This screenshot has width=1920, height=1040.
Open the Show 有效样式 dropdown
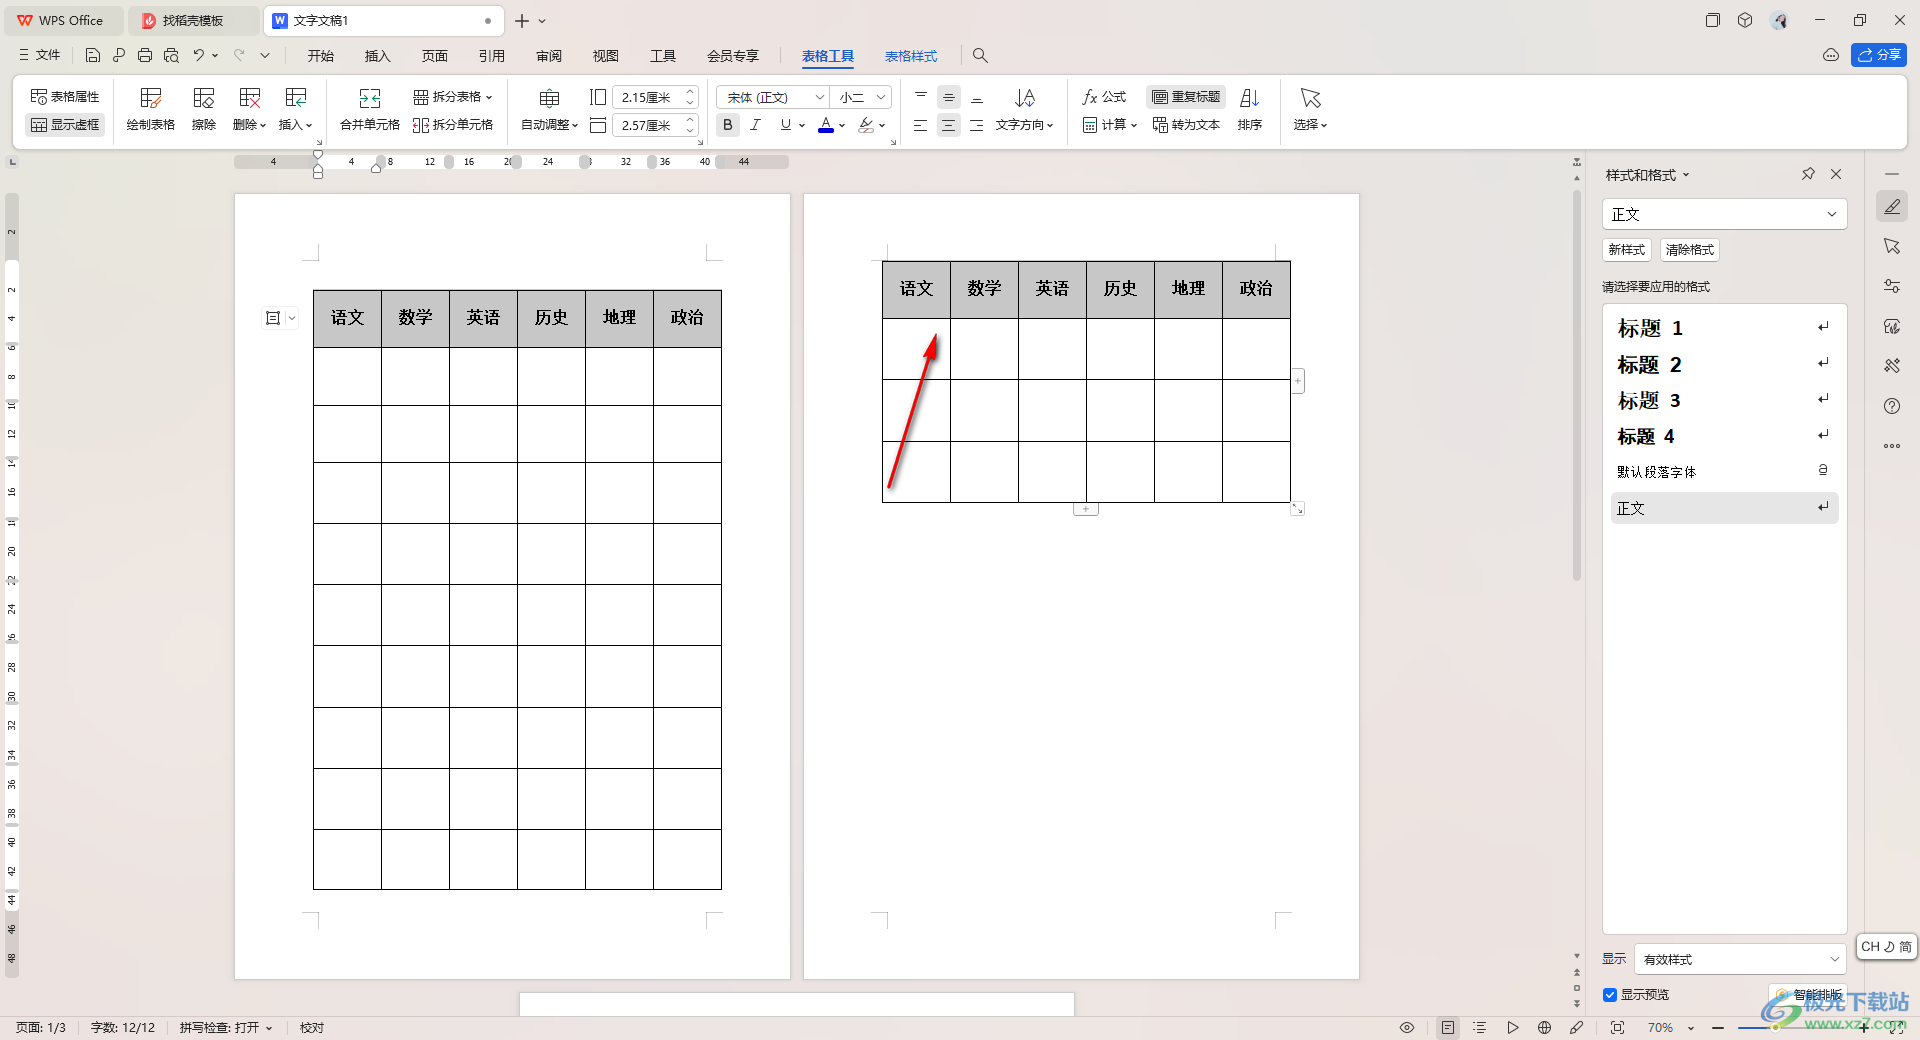pos(1740,959)
